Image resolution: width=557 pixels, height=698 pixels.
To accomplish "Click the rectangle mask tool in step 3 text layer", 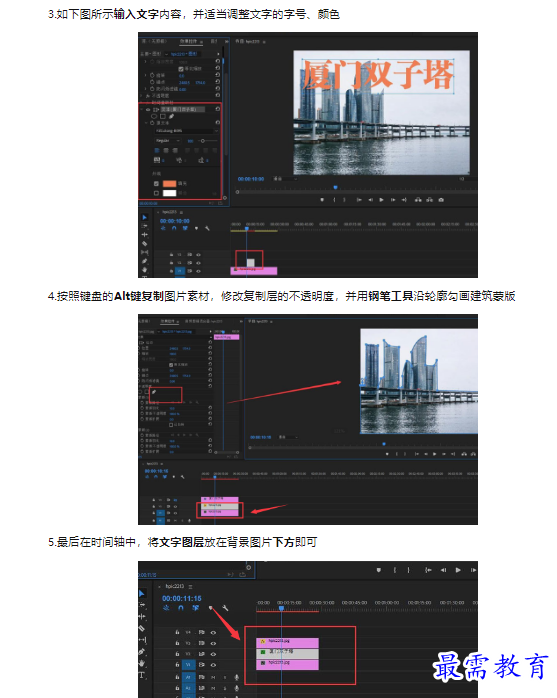I will click(x=163, y=116).
